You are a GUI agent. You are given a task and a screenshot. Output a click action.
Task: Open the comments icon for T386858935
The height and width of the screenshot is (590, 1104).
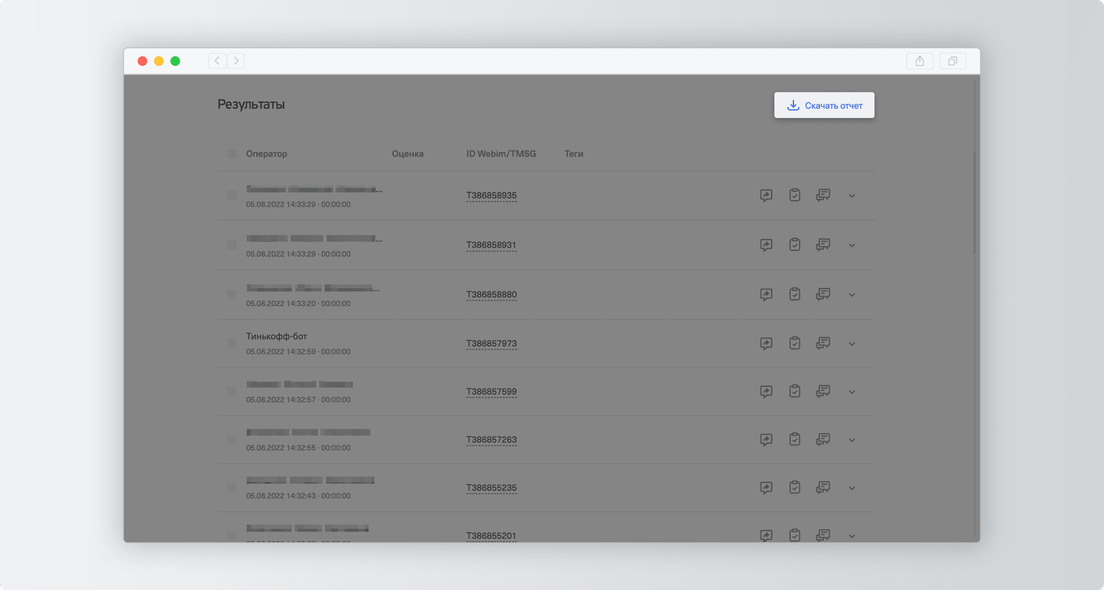(823, 195)
